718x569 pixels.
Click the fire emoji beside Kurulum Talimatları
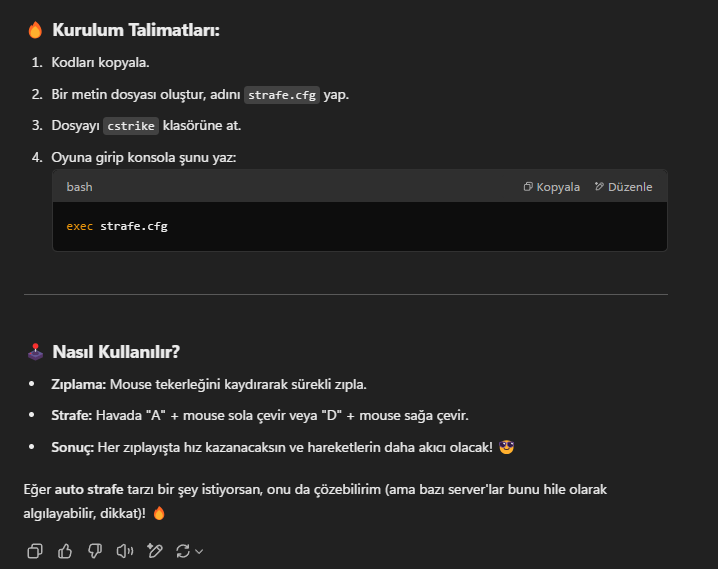[35, 30]
